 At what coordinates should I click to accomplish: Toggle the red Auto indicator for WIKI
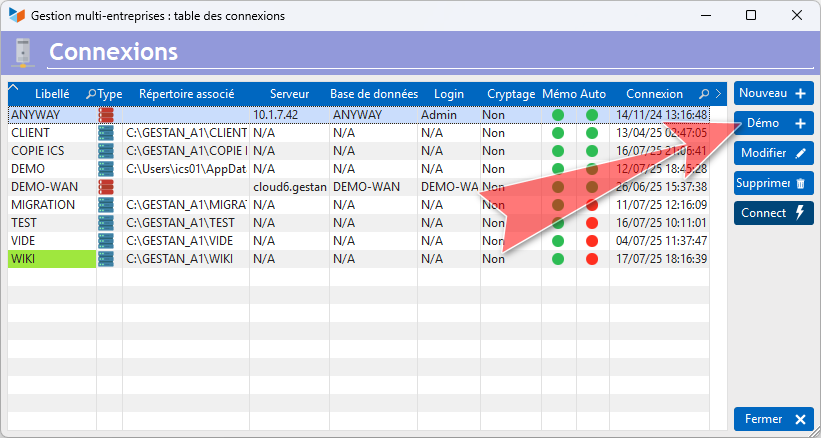tap(592, 259)
